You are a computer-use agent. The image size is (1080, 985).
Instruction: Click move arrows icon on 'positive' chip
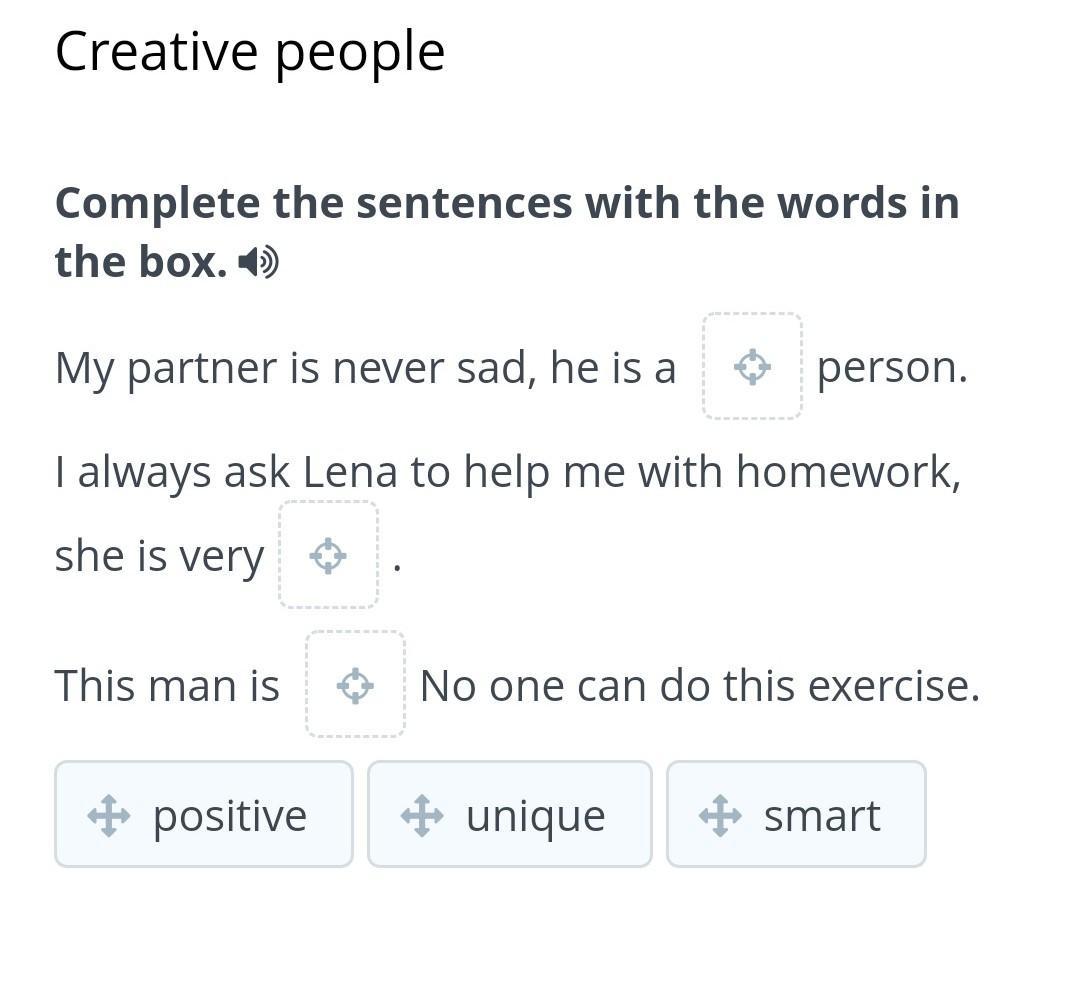coord(108,815)
